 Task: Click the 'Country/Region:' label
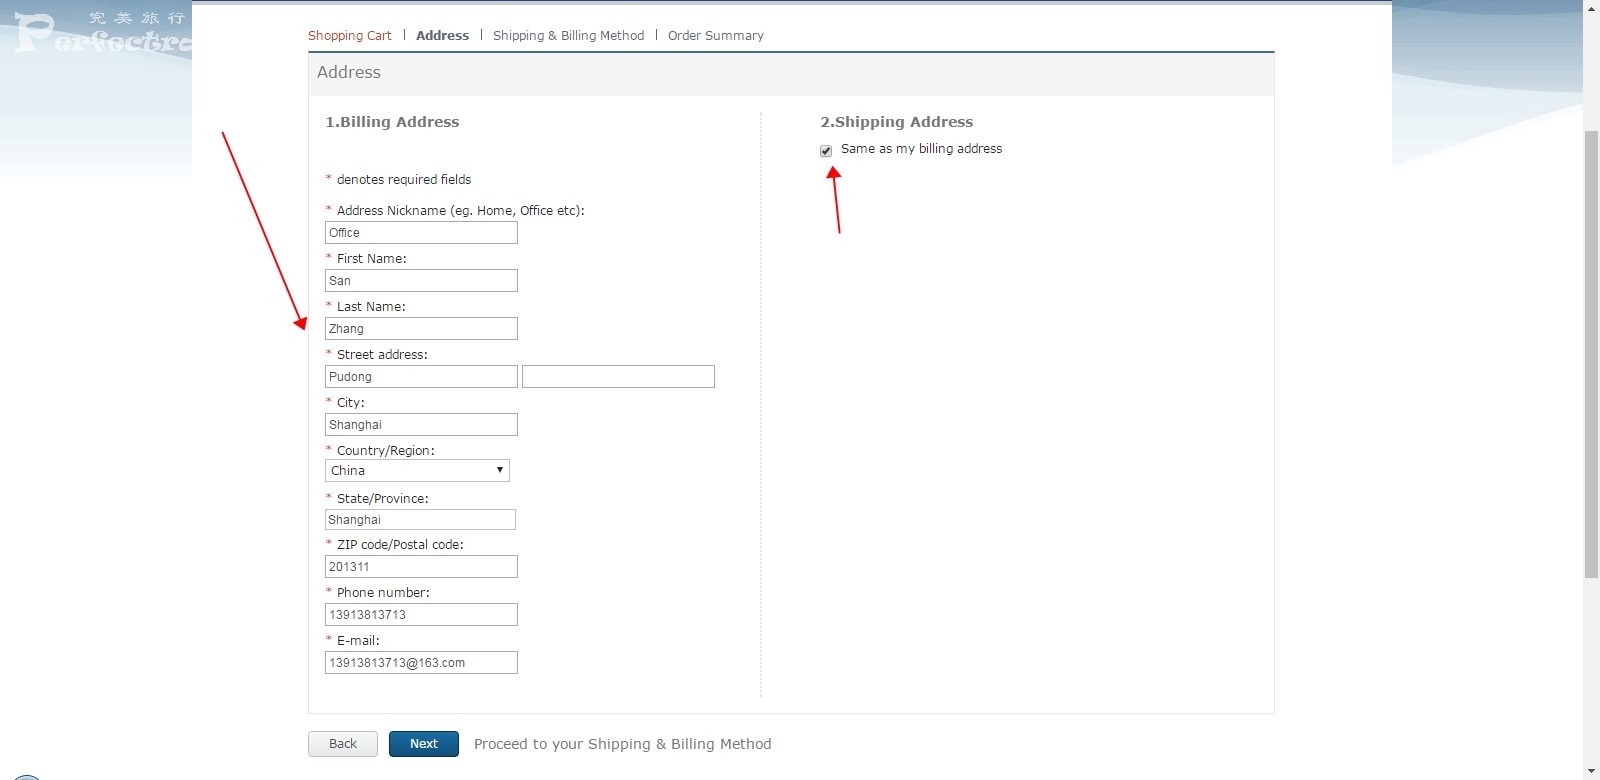[386, 451]
